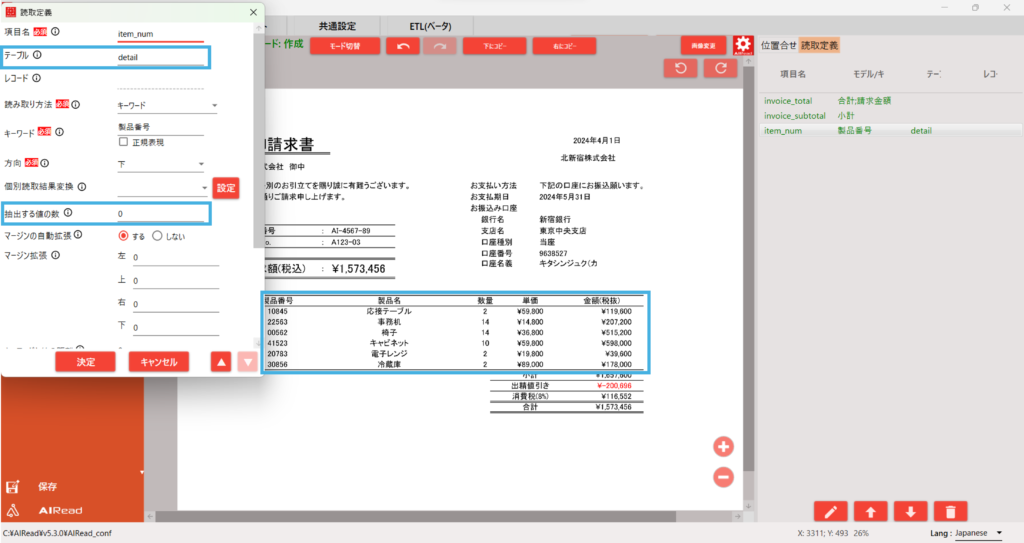Click the zoom in plus button
1024x543 pixels.
pos(723,446)
